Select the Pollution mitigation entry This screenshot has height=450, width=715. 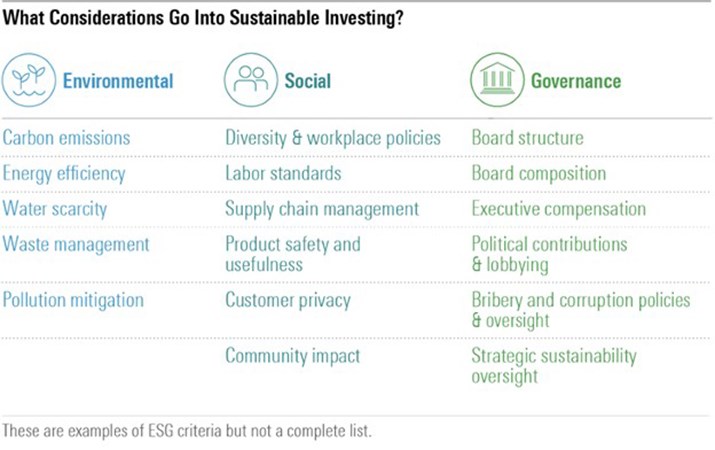coord(73,300)
